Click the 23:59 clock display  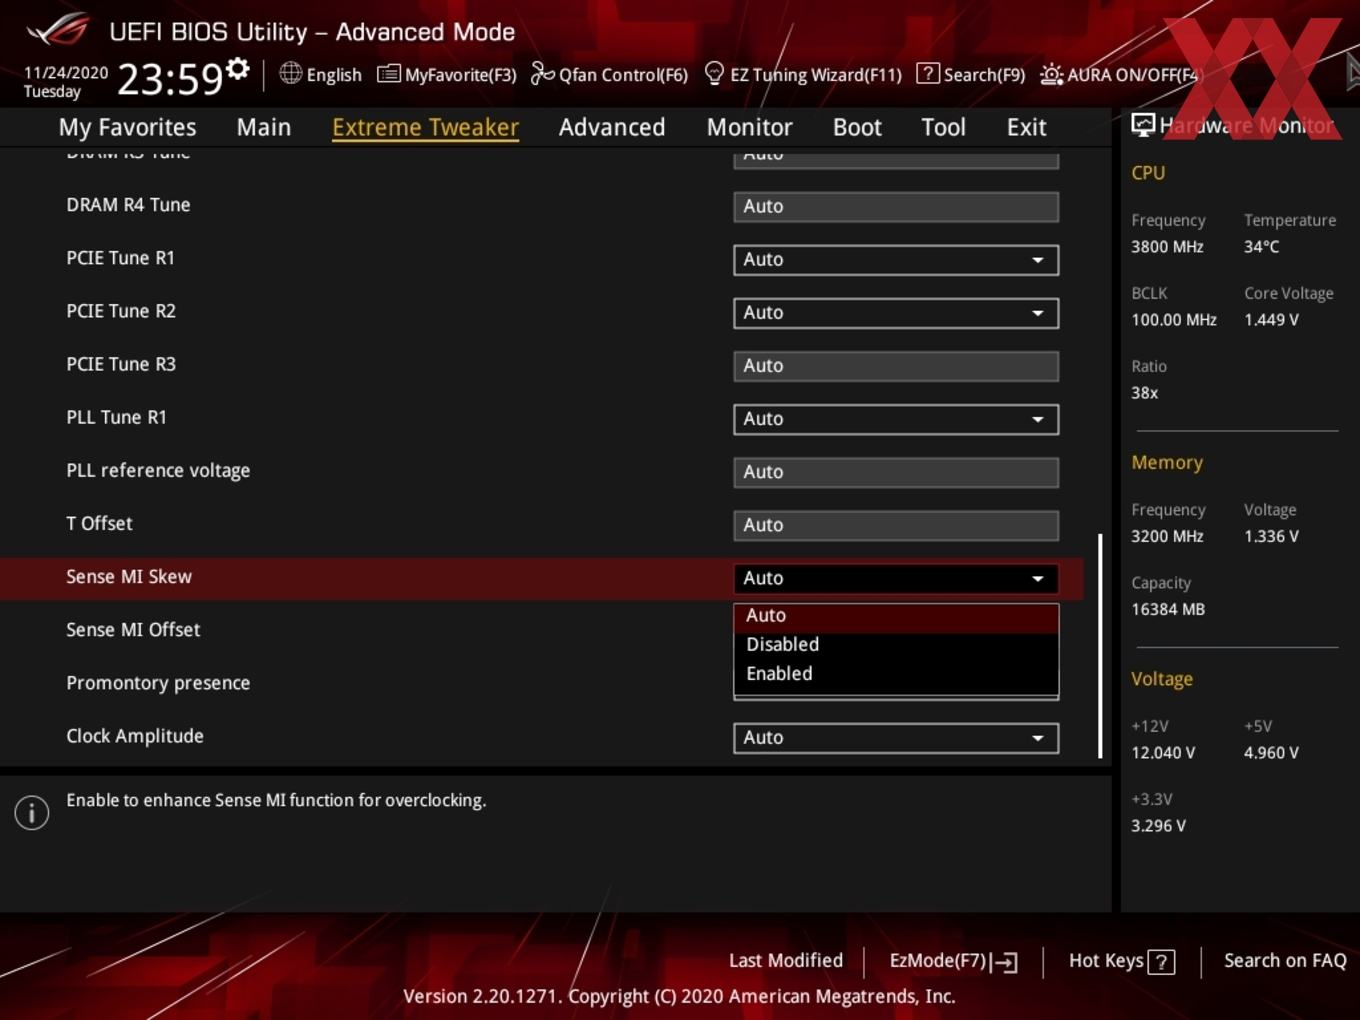170,78
